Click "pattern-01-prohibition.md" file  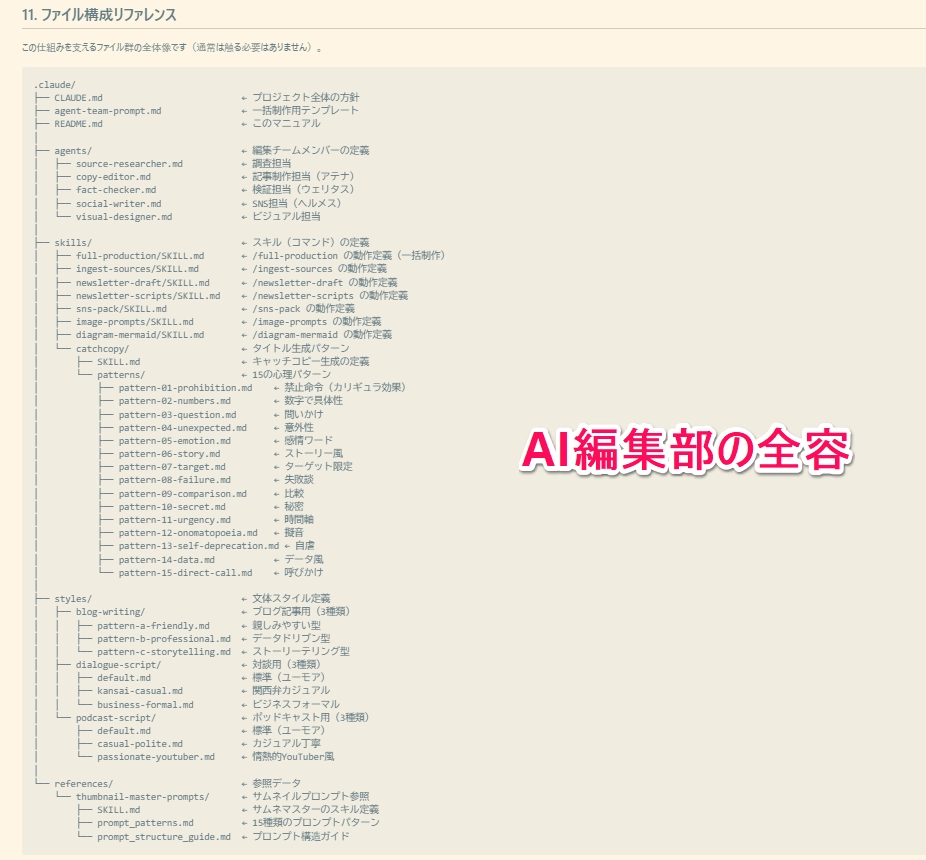pyautogui.click(x=185, y=387)
